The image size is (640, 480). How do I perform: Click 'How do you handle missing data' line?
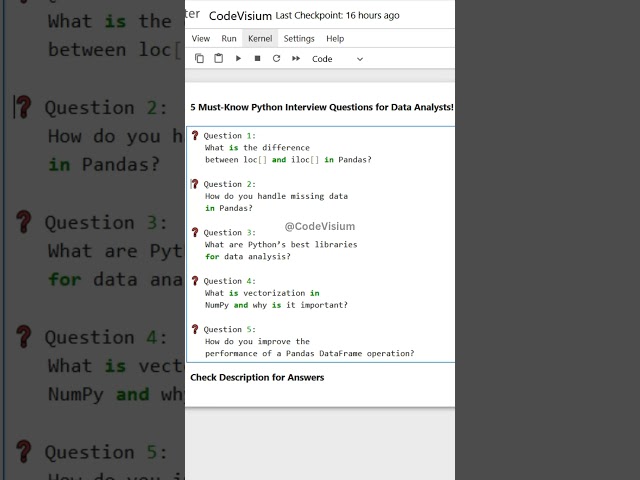click(x=276, y=196)
